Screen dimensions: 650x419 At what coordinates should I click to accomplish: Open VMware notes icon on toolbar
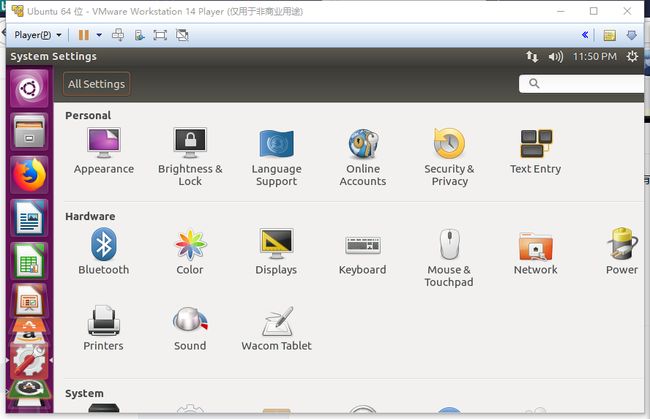click(x=609, y=35)
